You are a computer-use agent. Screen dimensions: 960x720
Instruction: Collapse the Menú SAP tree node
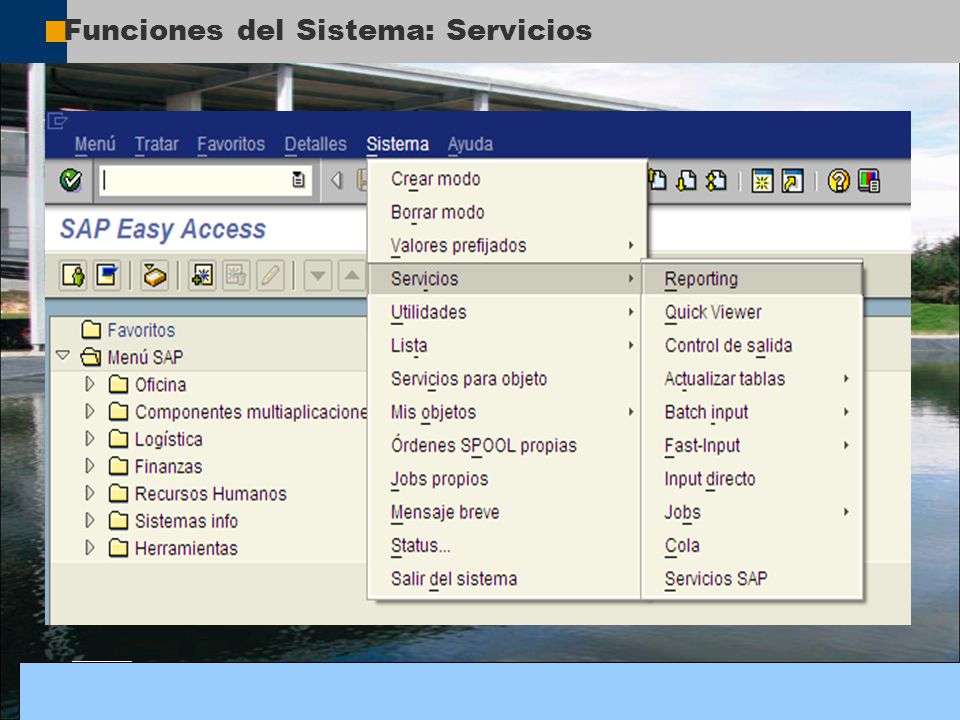click(x=62, y=356)
